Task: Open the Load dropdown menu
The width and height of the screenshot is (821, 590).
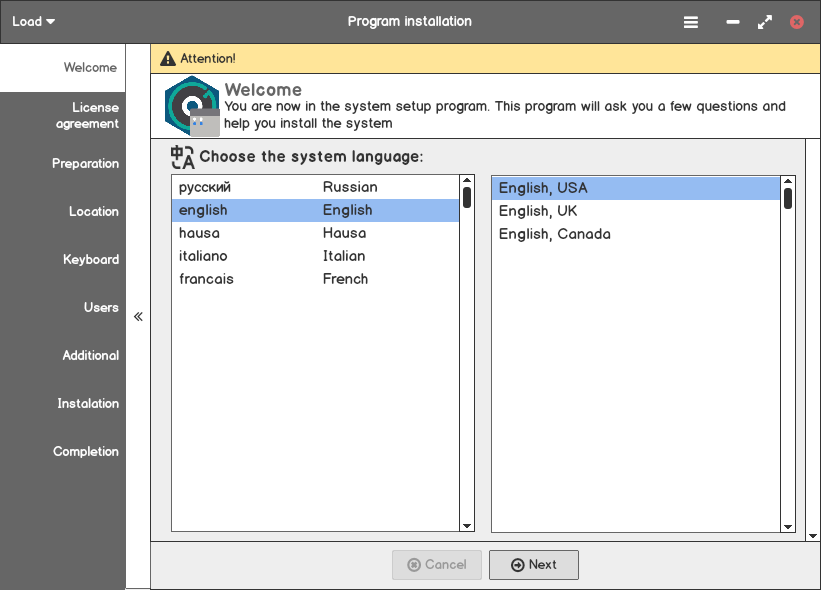Action: click(x=33, y=22)
